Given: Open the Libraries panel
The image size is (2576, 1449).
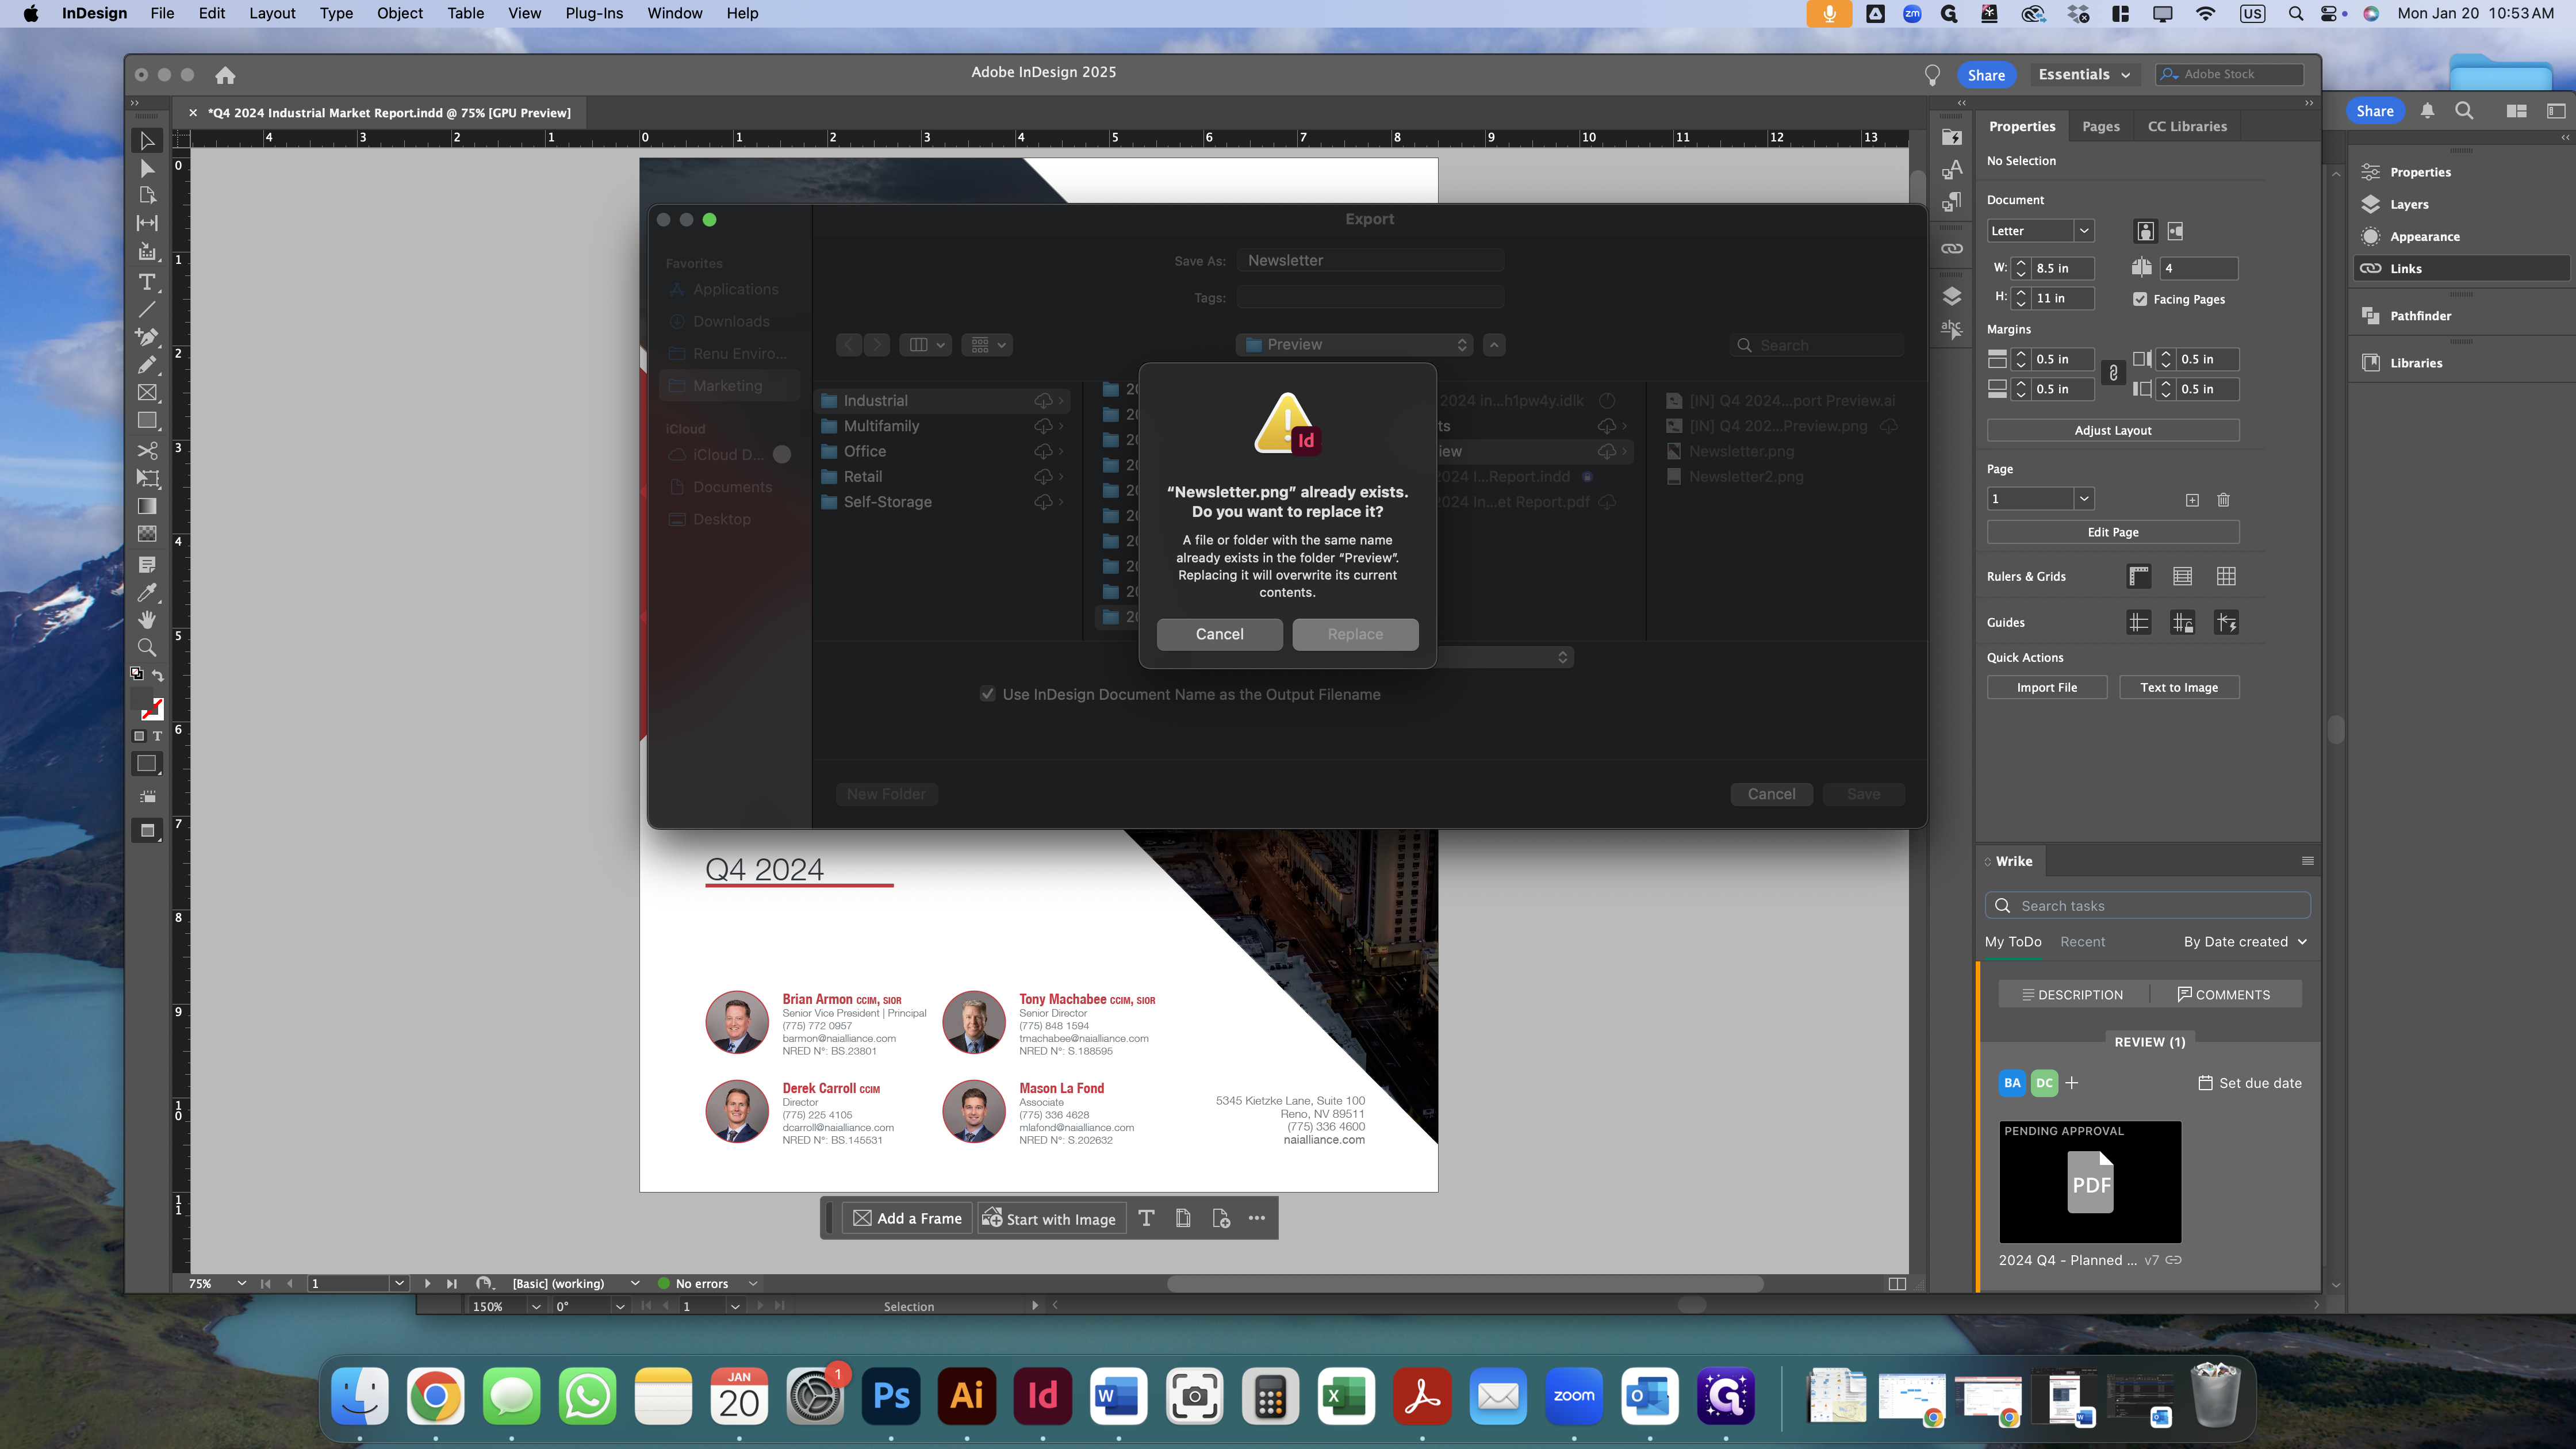Looking at the screenshot, I should tap(2415, 363).
